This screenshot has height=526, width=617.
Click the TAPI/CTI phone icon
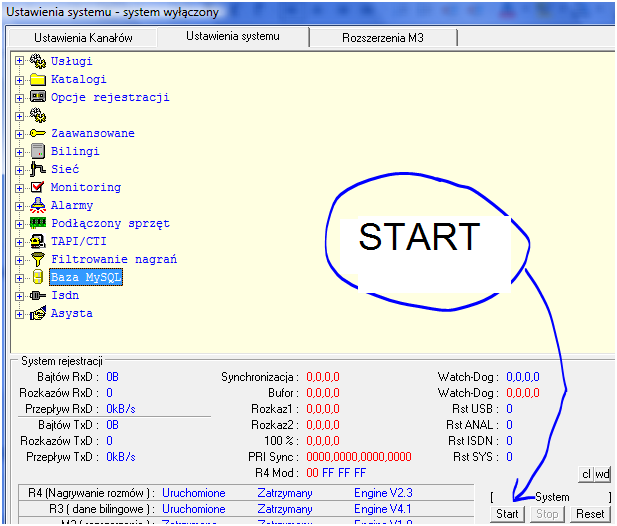(x=38, y=241)
